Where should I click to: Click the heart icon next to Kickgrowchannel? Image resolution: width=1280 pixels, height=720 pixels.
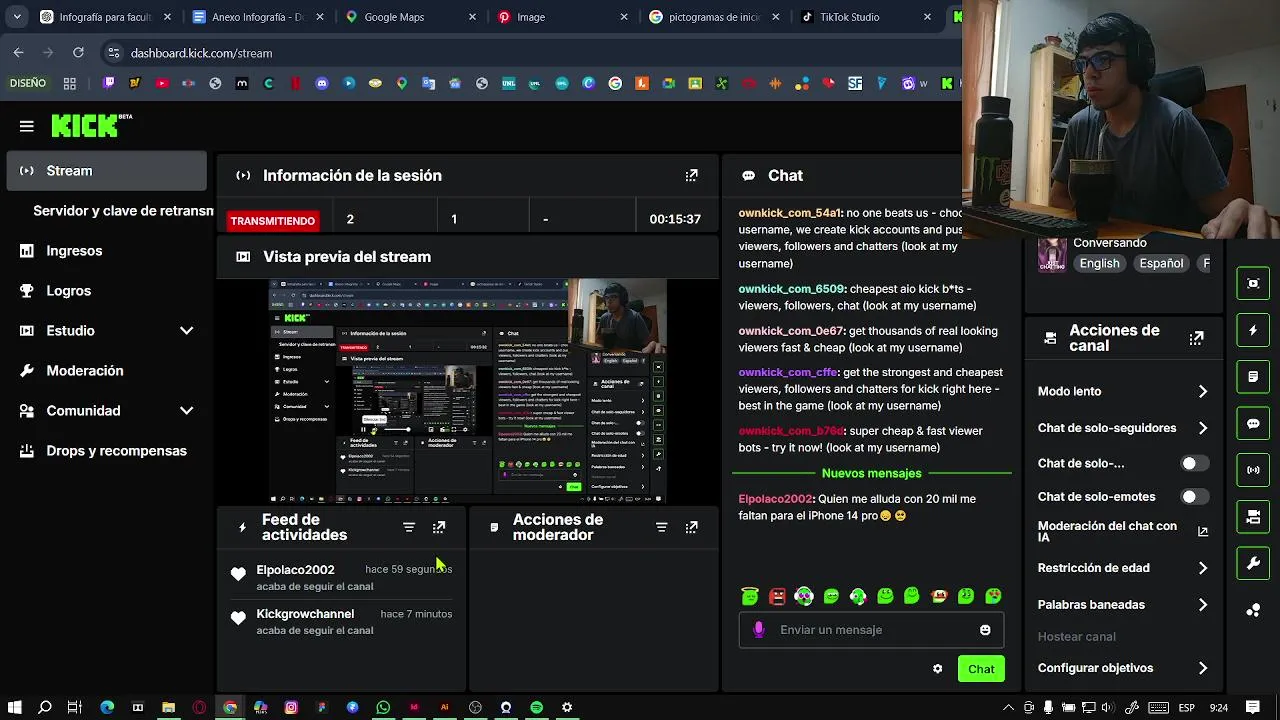point(238,618)
